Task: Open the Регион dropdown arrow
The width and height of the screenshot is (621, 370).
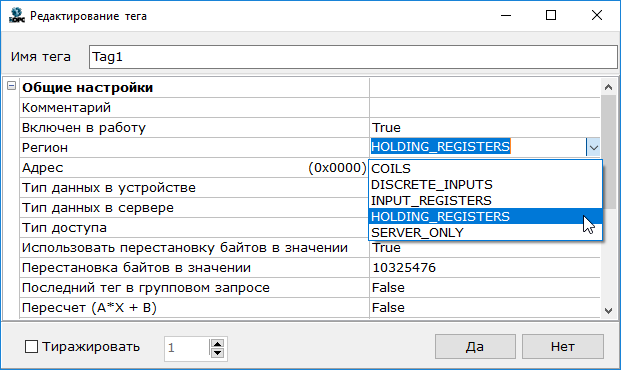Action: [x=593, y=147]
